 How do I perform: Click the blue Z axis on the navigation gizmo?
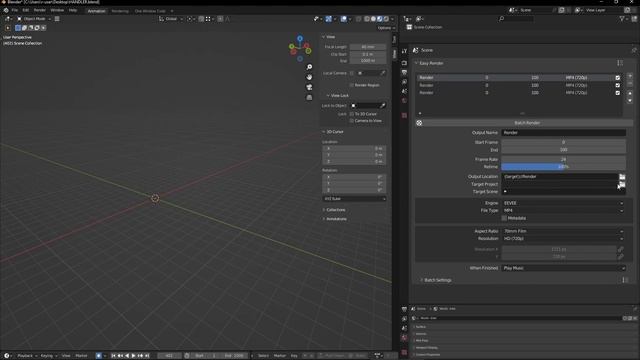click(x=300, y=39)
